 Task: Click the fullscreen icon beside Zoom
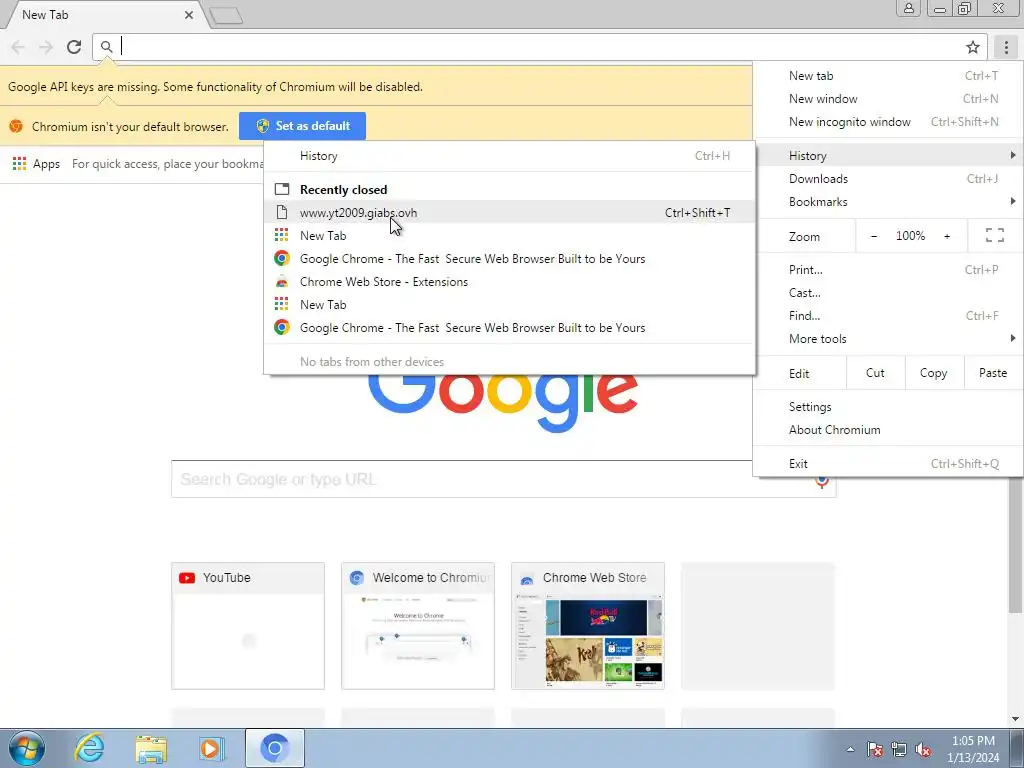point(995,235)
